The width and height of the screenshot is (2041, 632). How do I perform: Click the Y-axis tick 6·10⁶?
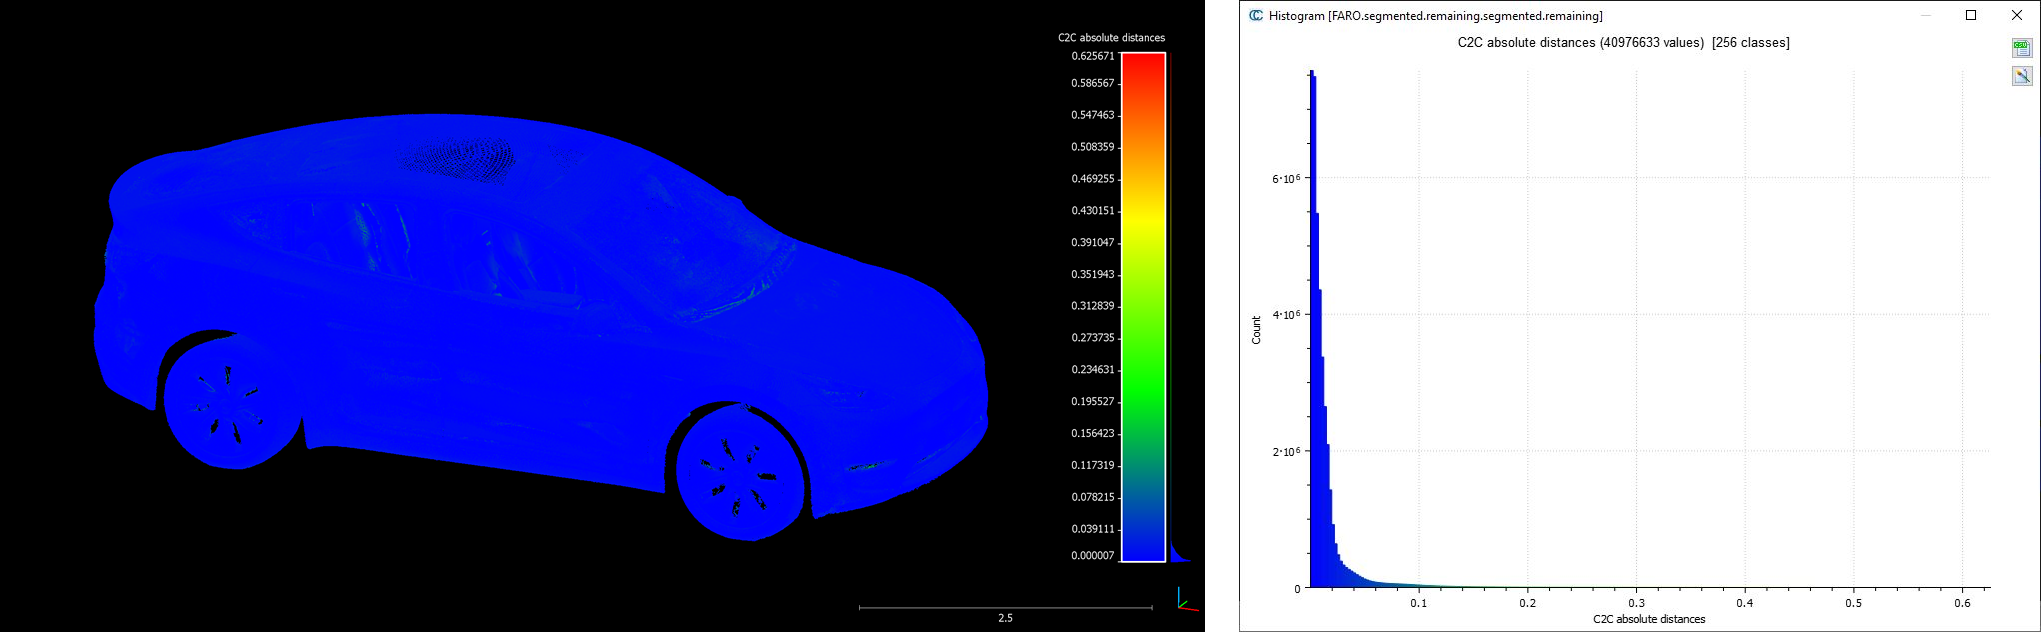[x=1286, y=178]
